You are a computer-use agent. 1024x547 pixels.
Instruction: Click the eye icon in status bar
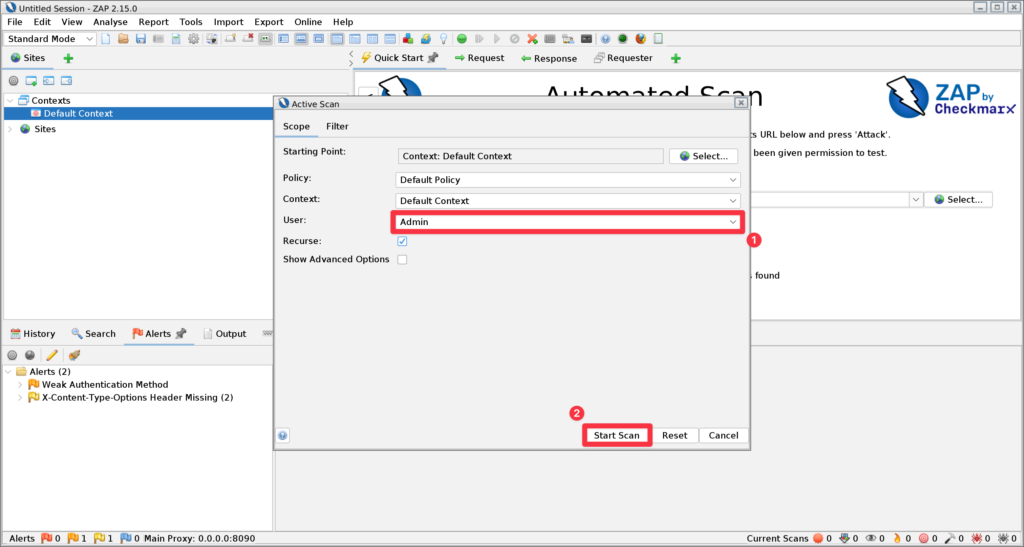(871, 539)
